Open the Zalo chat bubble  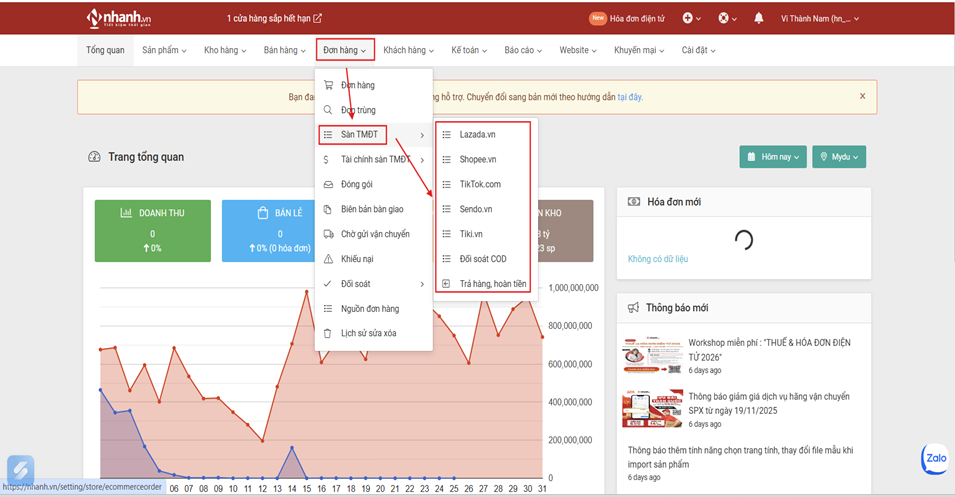[x=936, y=459]
